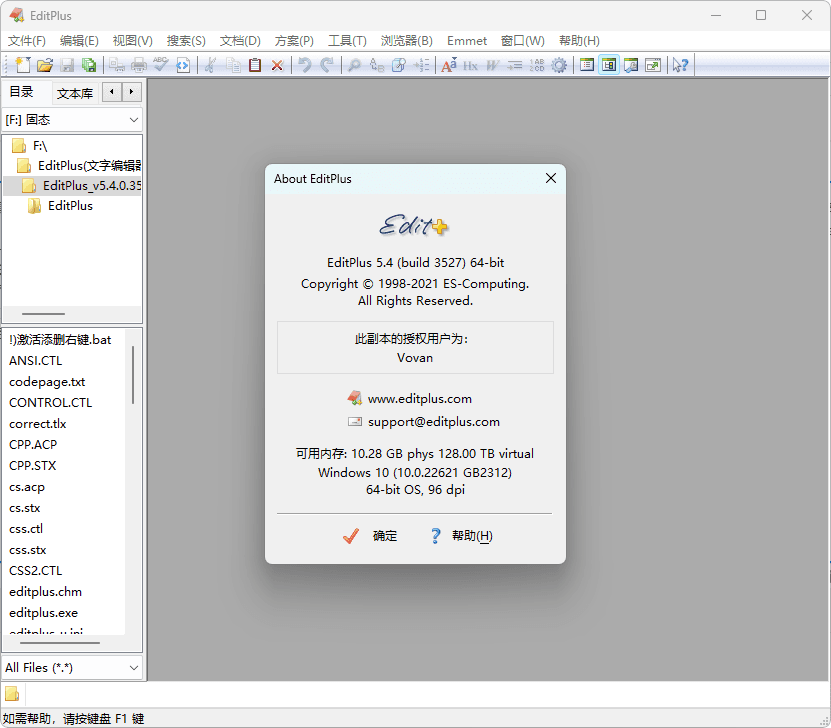Select the EditPlus subfolder in the tree
Image resolution: width=831 pixels, height=728 pixels.
70,206
